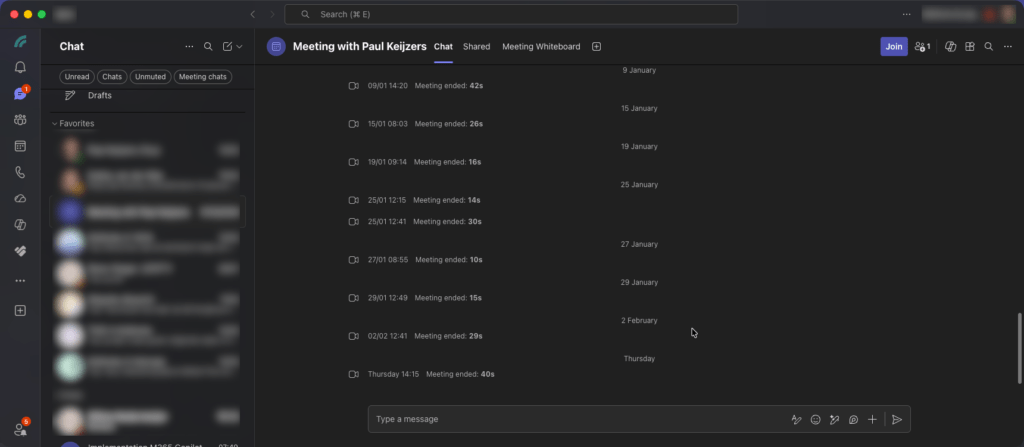Join the meeting with Paul Keijzers
1024x447 pixels.
coord(894,46)
